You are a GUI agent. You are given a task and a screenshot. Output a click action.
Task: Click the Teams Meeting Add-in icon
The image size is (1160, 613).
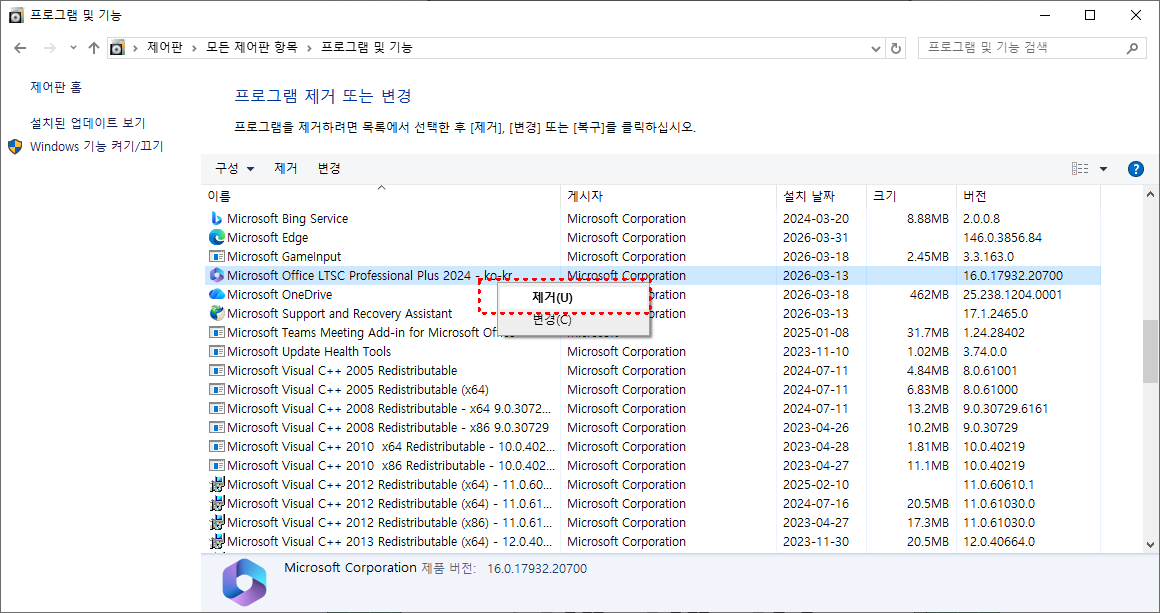(x=216, y=333)
